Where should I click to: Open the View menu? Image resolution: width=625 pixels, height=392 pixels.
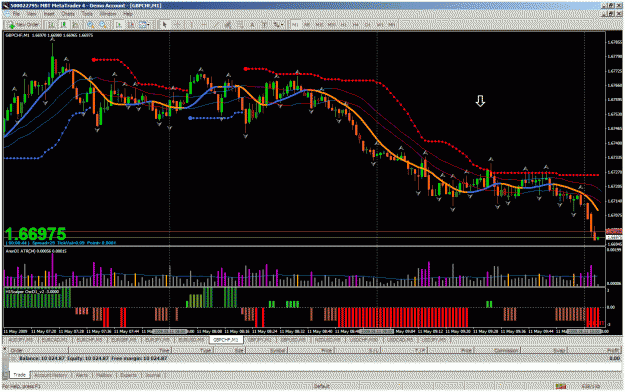pos(31,14)
